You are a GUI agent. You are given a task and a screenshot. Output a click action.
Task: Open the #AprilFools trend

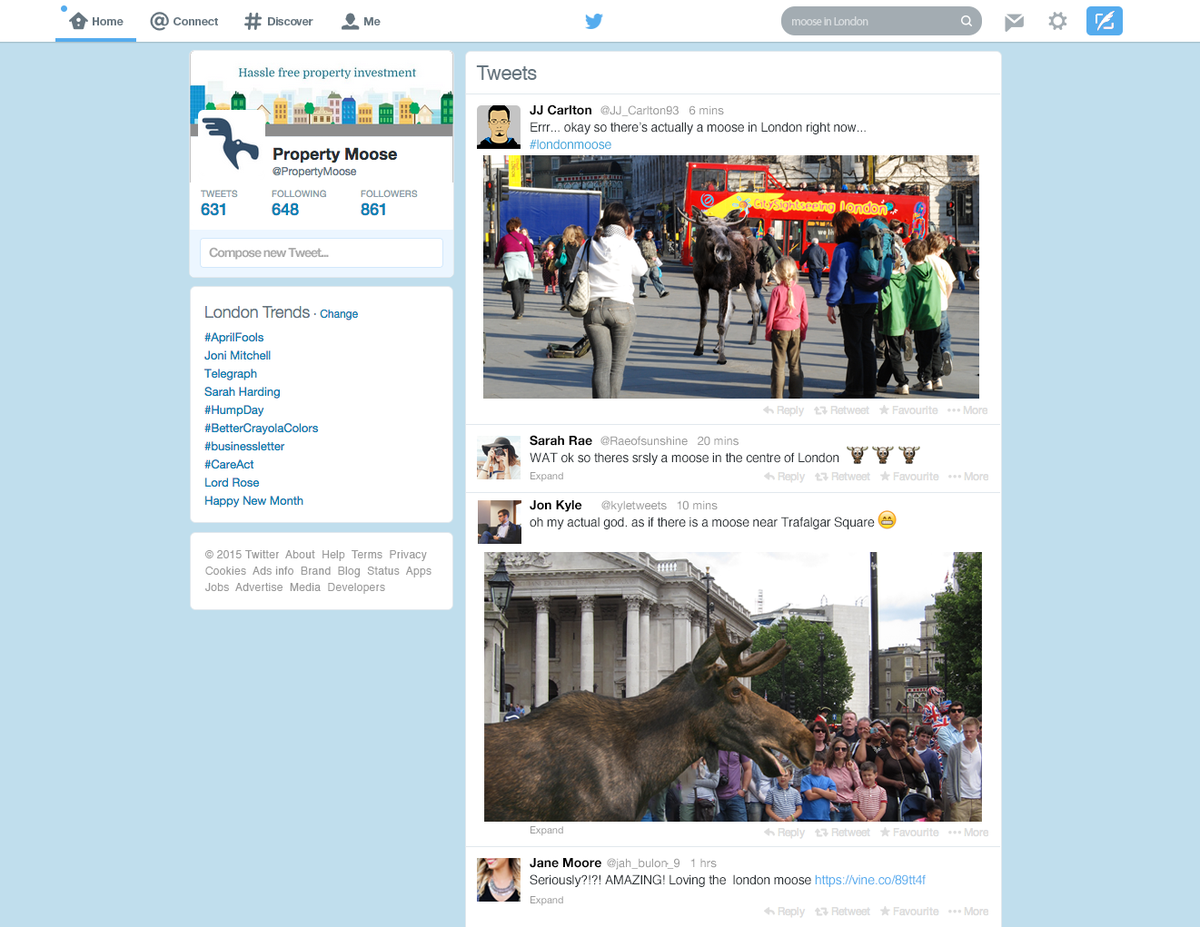coord(234,337)
